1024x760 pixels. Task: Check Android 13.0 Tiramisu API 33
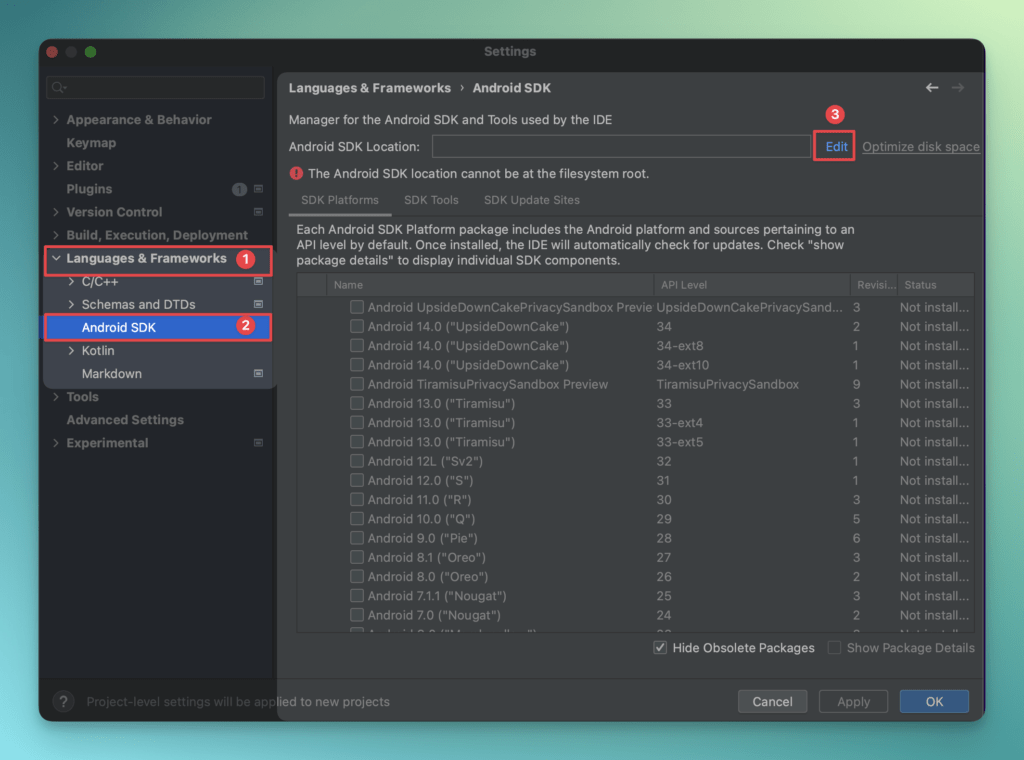[357, 403]
